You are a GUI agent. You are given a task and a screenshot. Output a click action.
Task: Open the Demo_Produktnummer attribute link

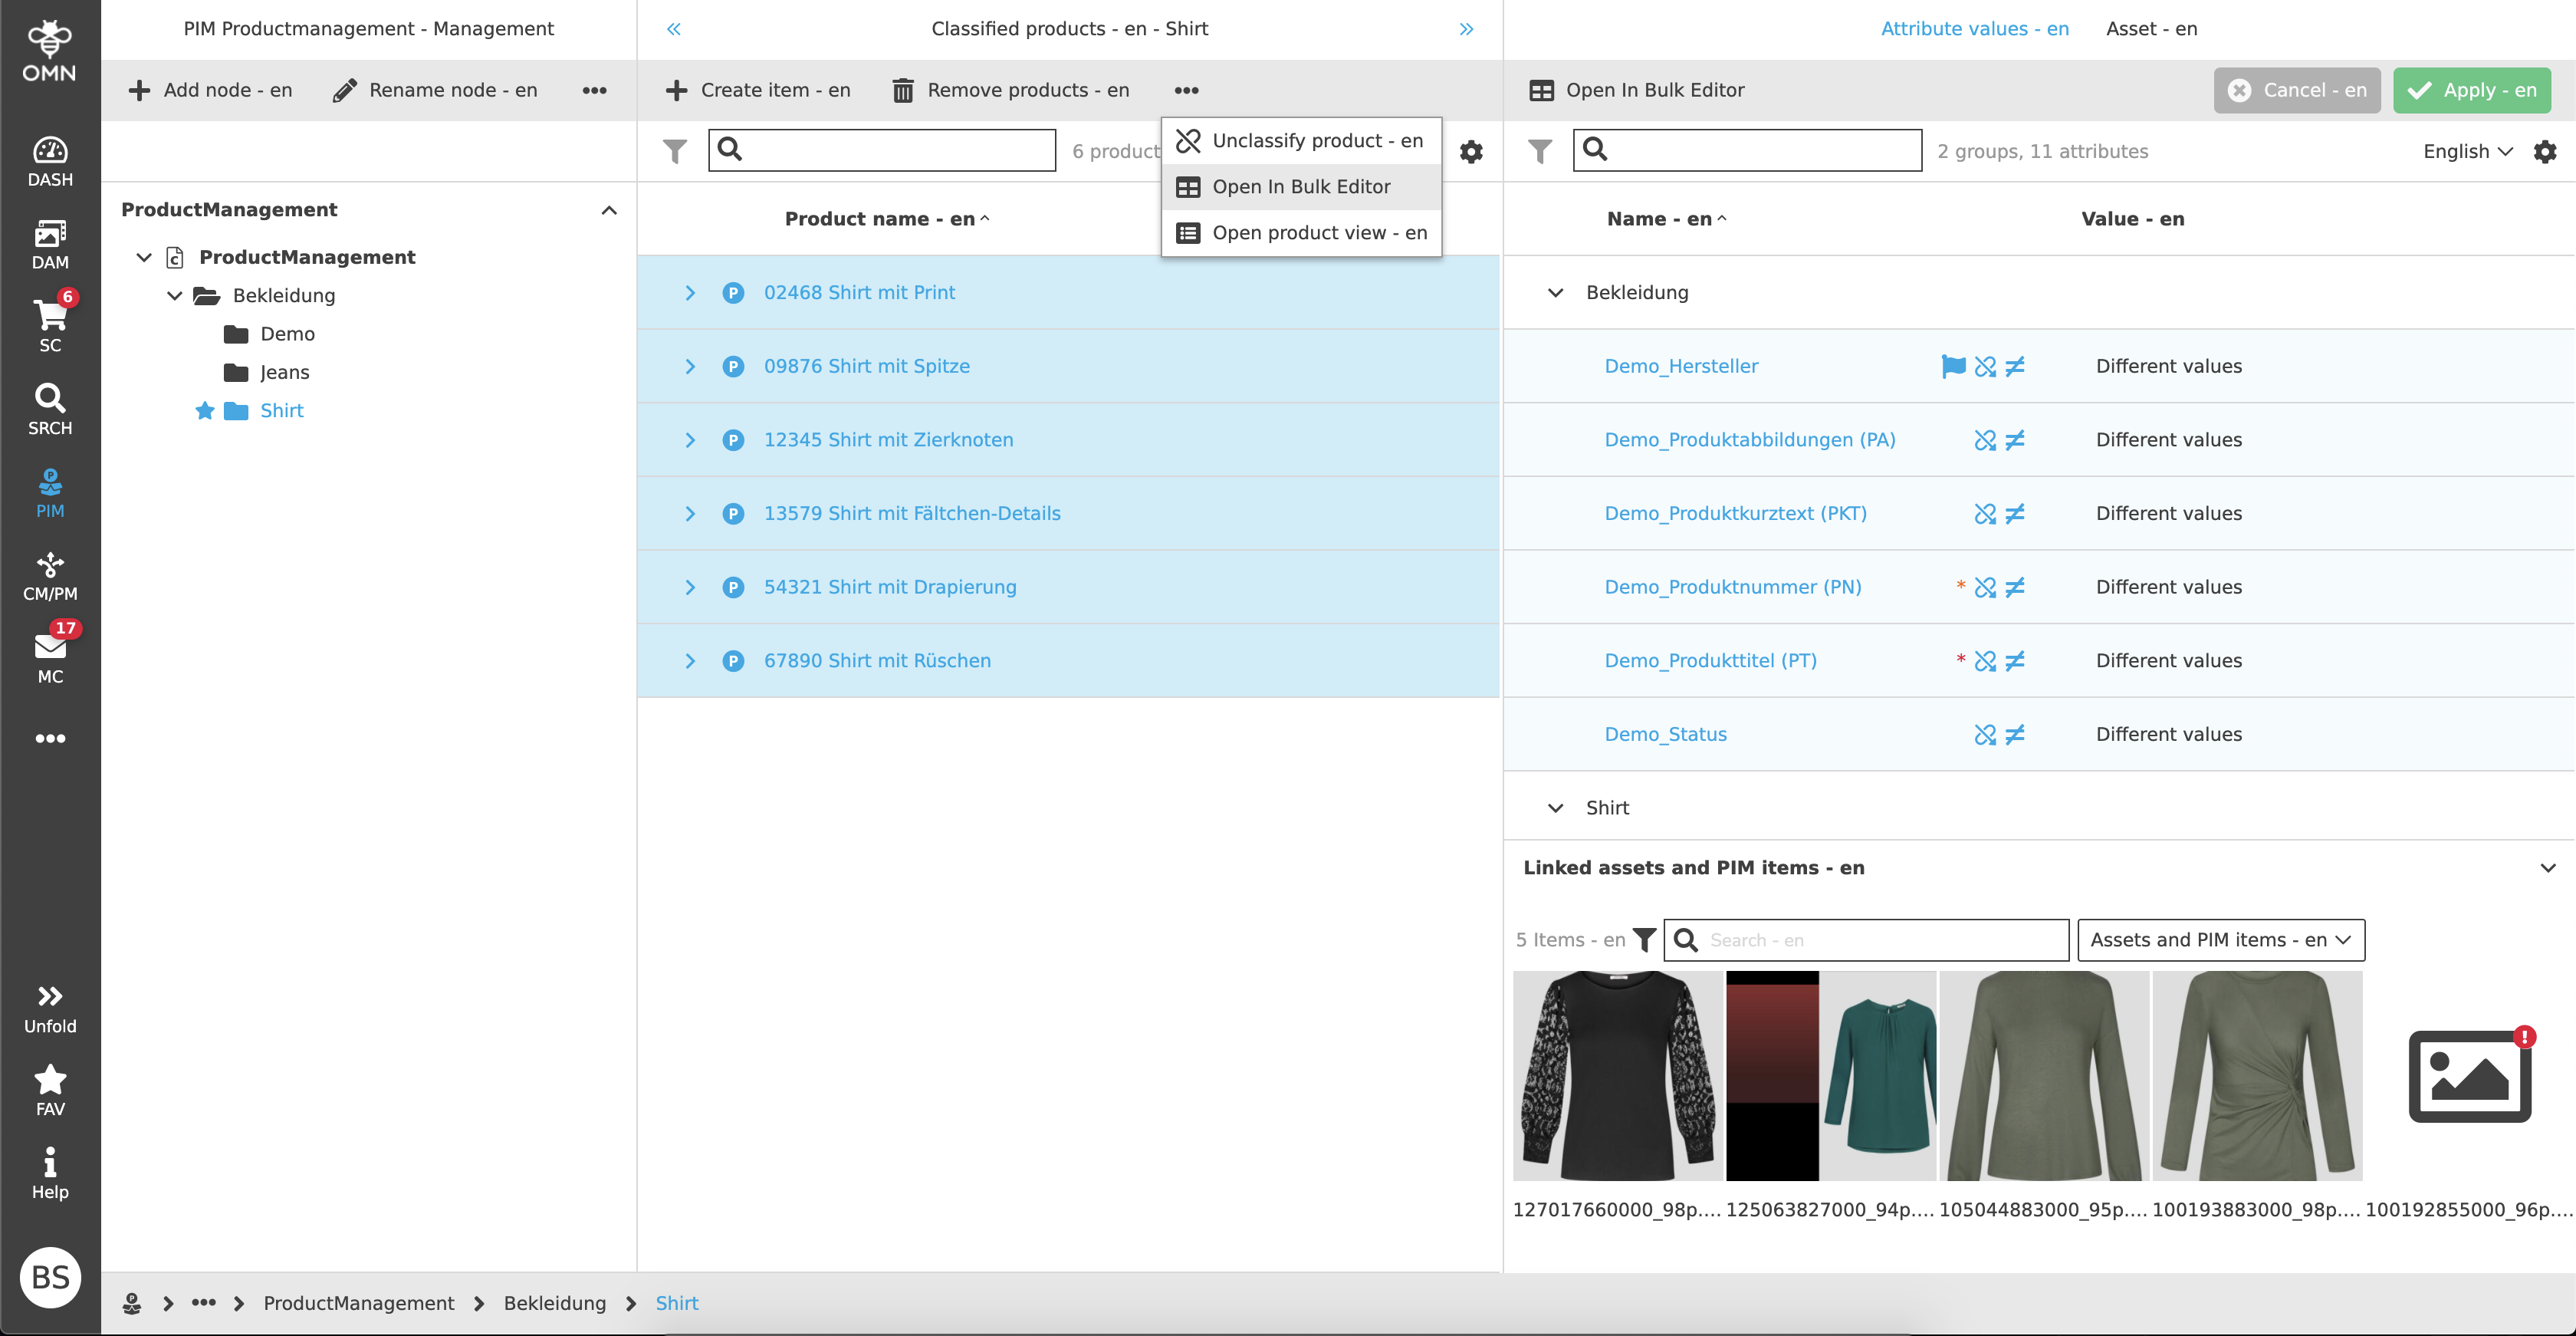(x=1733, y=586)
